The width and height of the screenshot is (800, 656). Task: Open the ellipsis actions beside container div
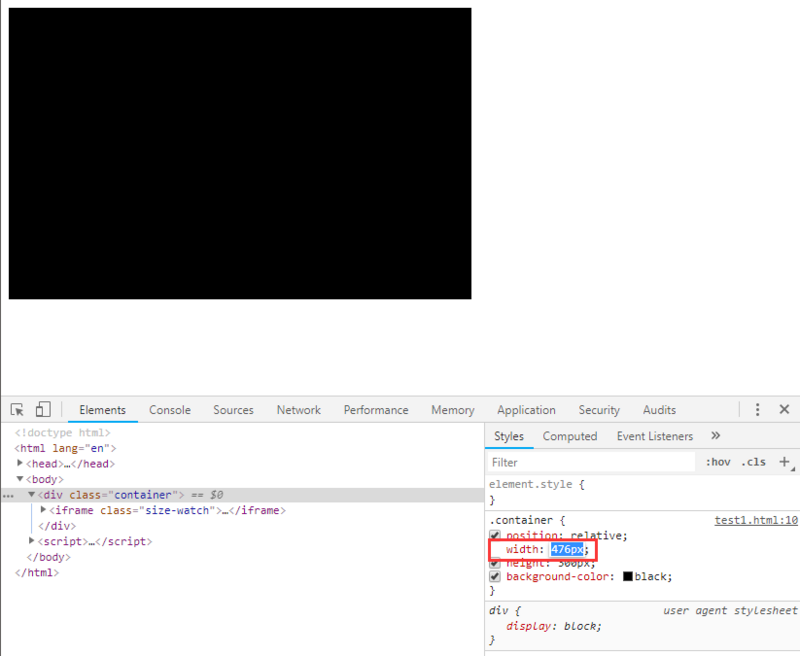(8, 495)
